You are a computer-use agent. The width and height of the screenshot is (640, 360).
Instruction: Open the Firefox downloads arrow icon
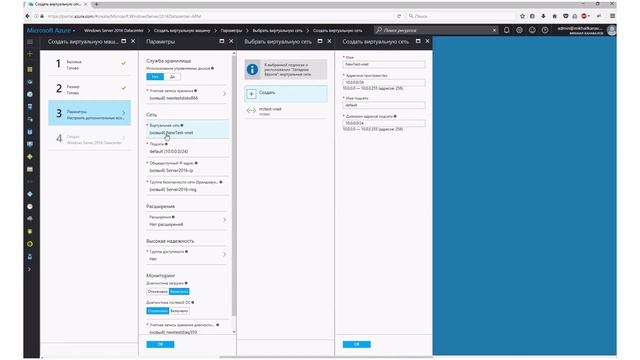tap(543, 16)
